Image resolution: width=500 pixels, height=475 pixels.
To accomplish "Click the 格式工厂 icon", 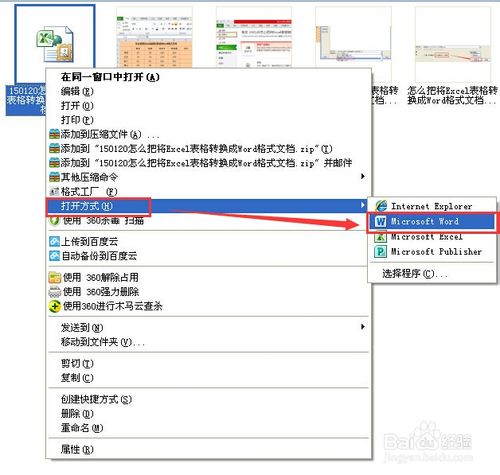I will (54, 191).
